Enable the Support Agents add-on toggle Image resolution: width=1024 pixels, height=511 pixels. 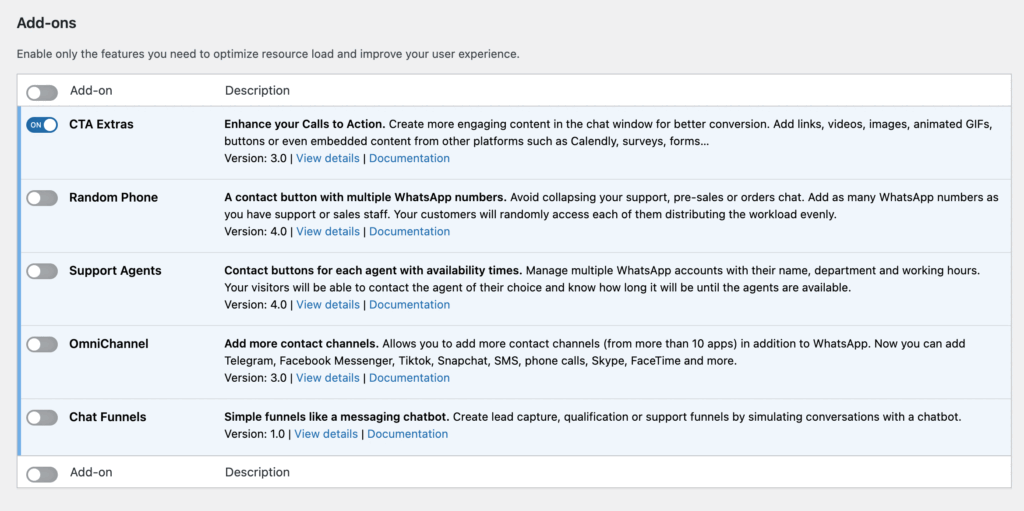pyautogui.click(x=42, y=271)
